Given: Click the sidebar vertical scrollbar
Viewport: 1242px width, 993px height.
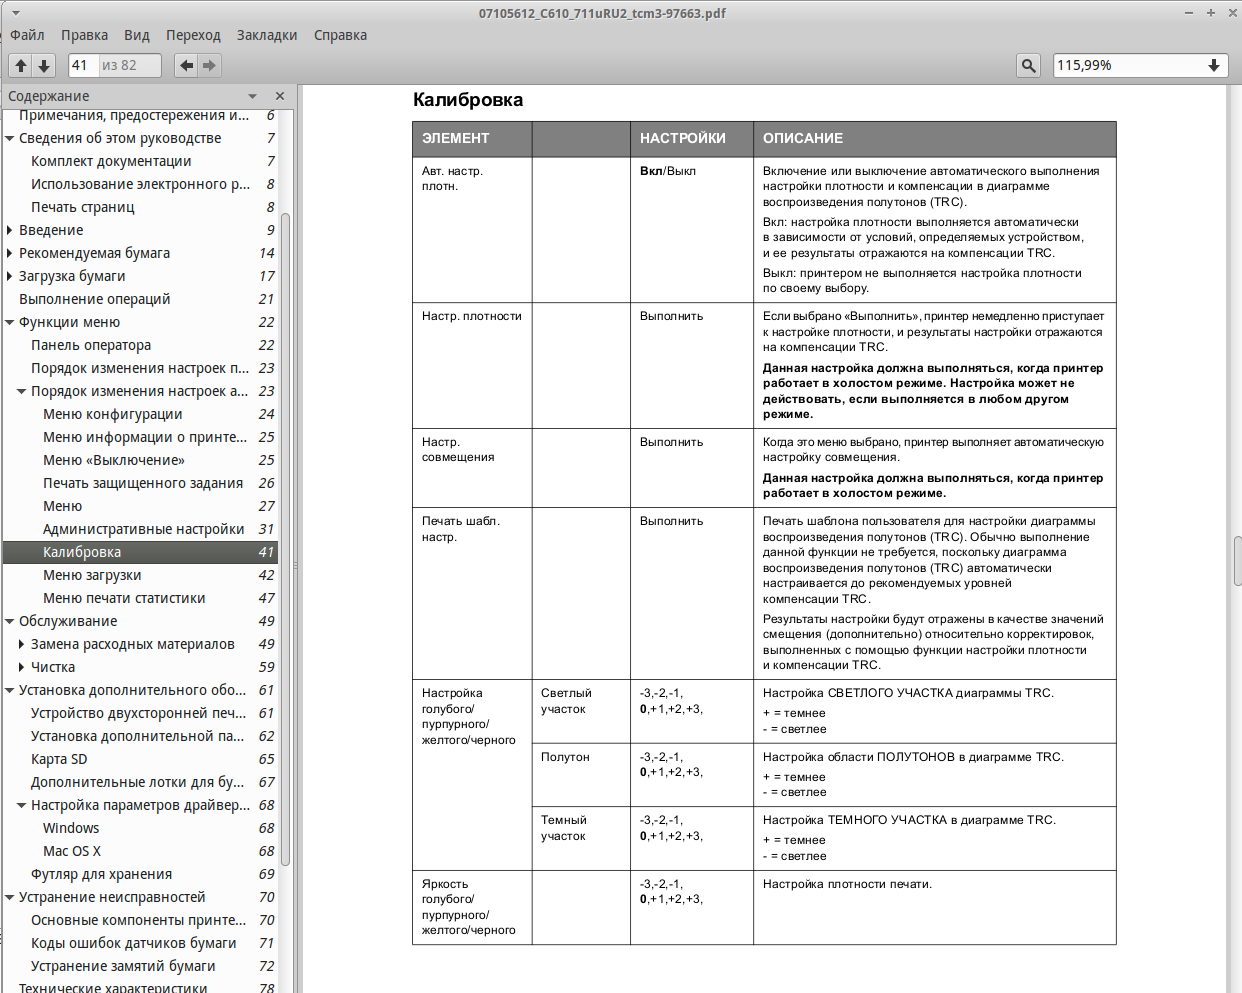Looking at the screenshot, I should click(285, 540).
